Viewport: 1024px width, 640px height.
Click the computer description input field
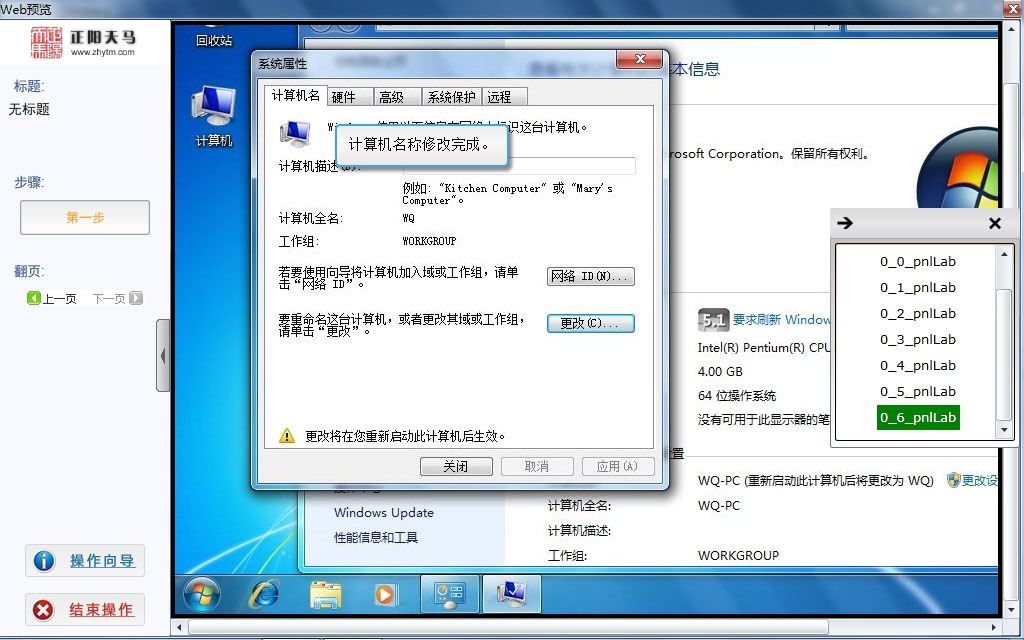point(519,166)
